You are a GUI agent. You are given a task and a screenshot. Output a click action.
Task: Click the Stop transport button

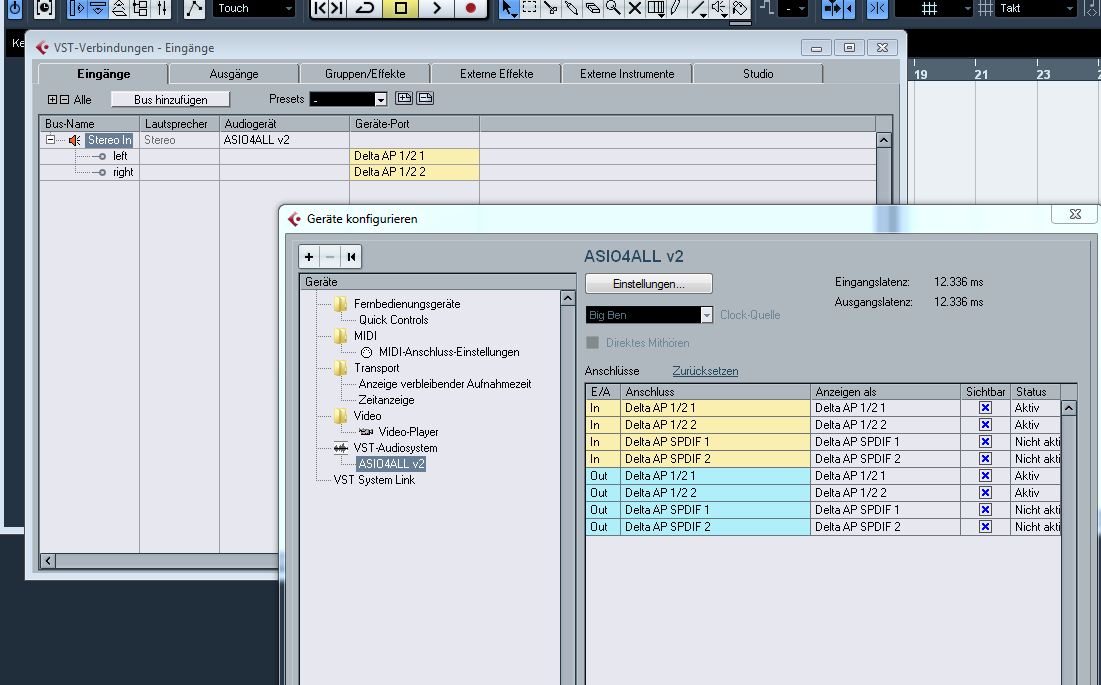click(x=401, y=9)
